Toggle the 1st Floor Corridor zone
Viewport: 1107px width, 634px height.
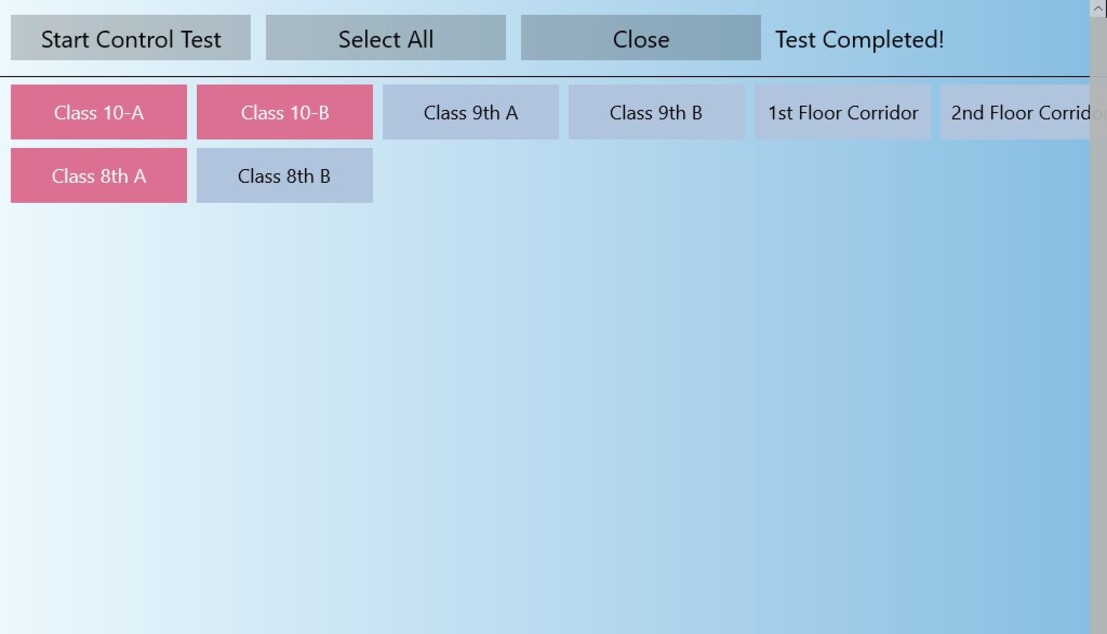[x=842, y=112]
